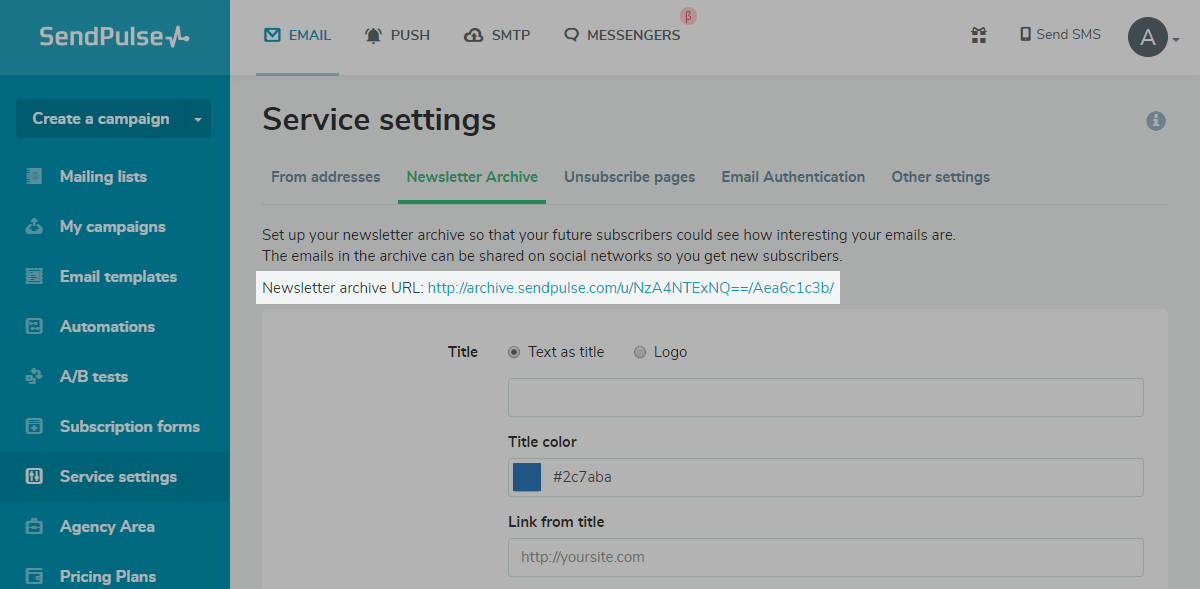Click the Subscription forms sidebar icon
Screen dimensions: 1200x589
click(x=35, y=427)
